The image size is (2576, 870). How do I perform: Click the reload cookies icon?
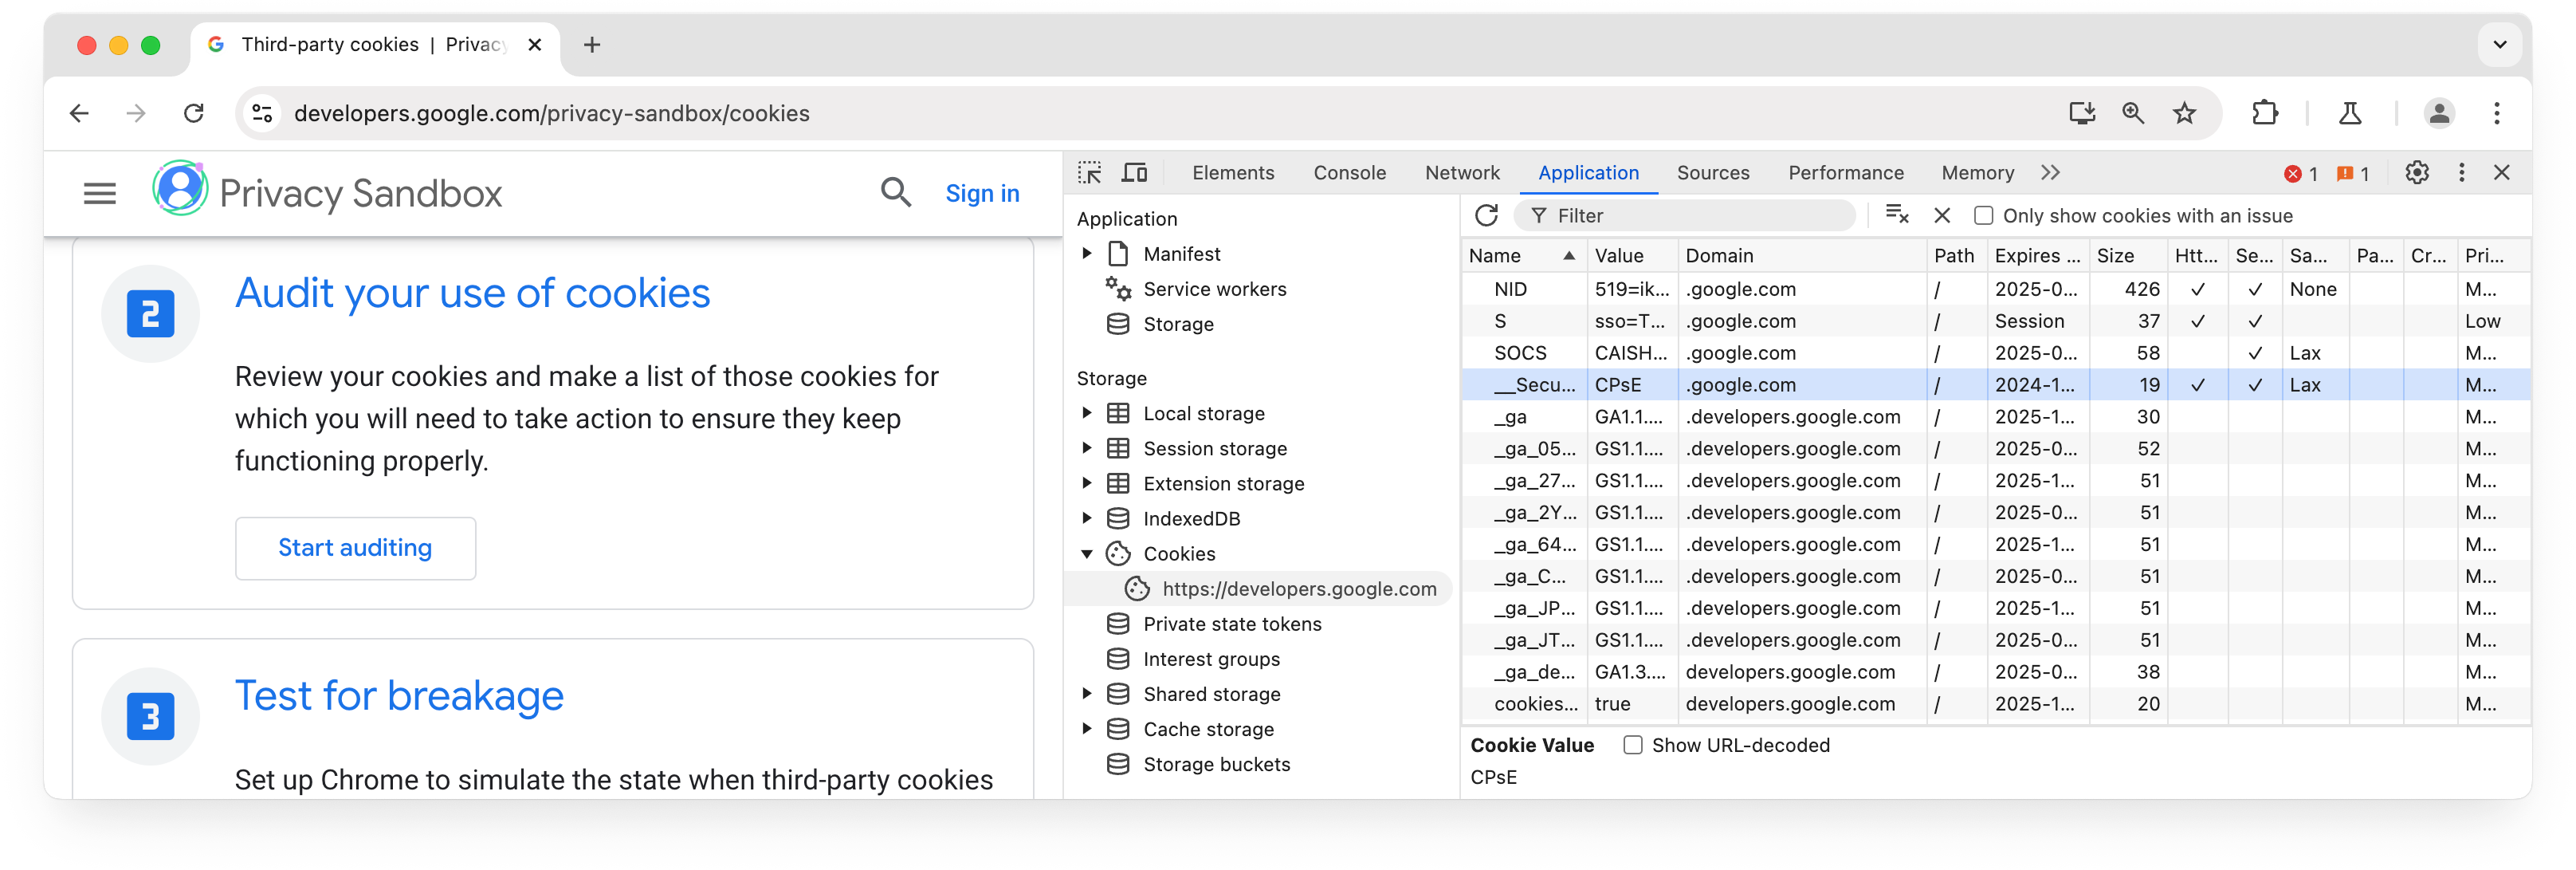pos(1485,215)
